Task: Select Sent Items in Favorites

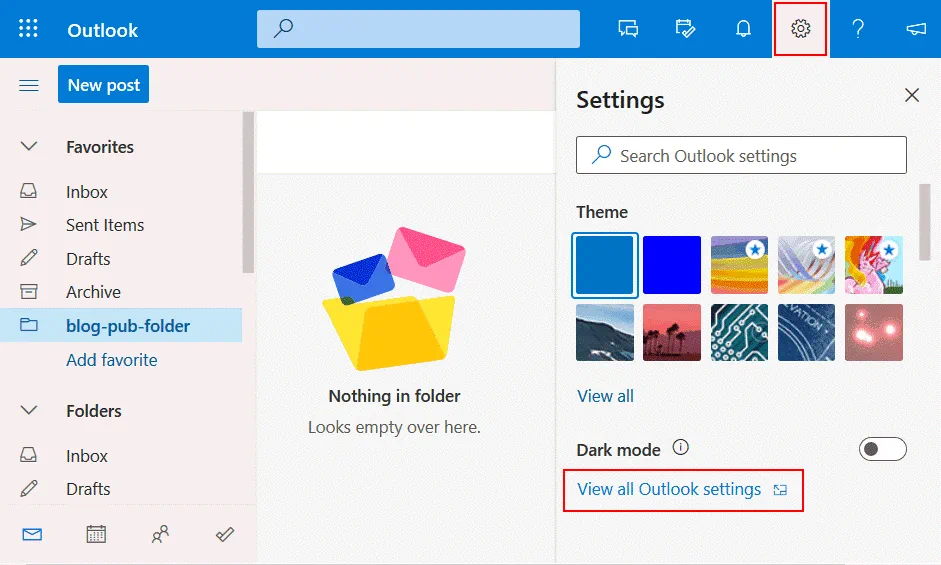Action: coord(105,225)
